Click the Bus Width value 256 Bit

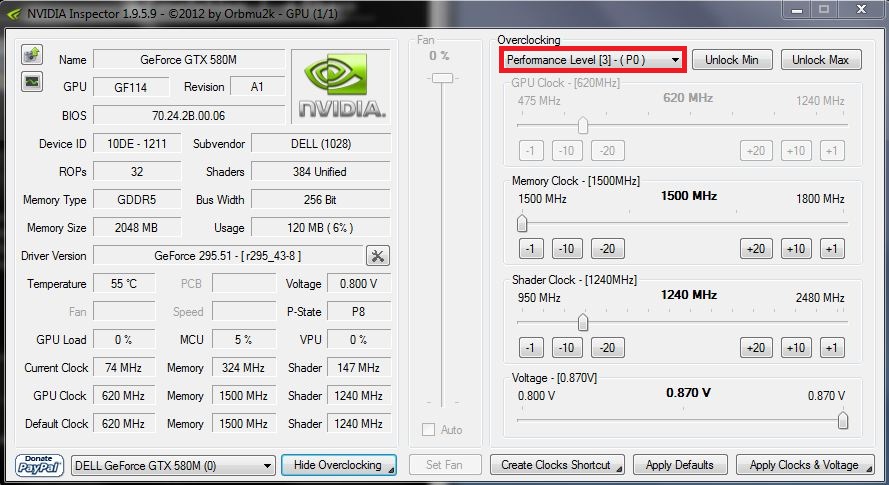(x=321, y=200)
